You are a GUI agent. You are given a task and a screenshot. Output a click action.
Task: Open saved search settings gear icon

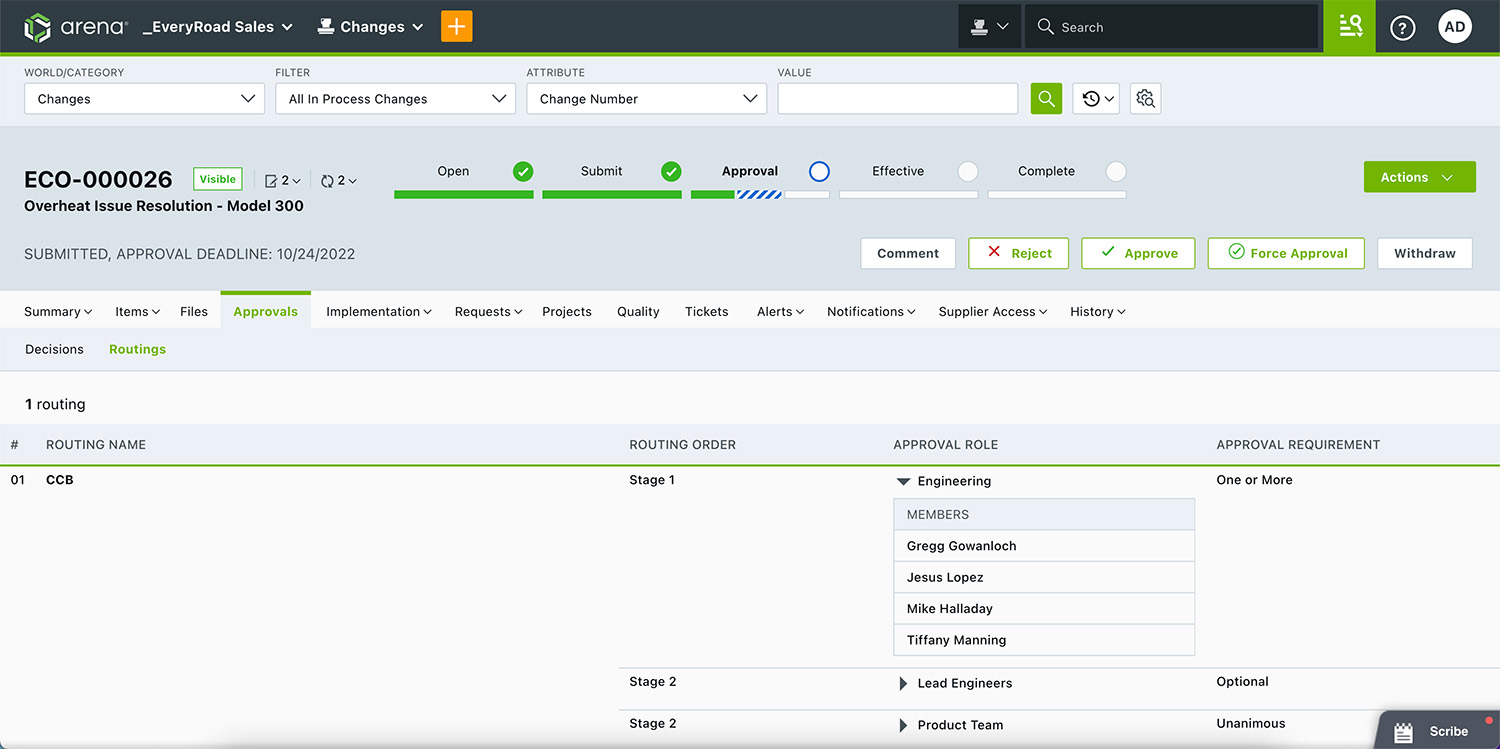1145,98
